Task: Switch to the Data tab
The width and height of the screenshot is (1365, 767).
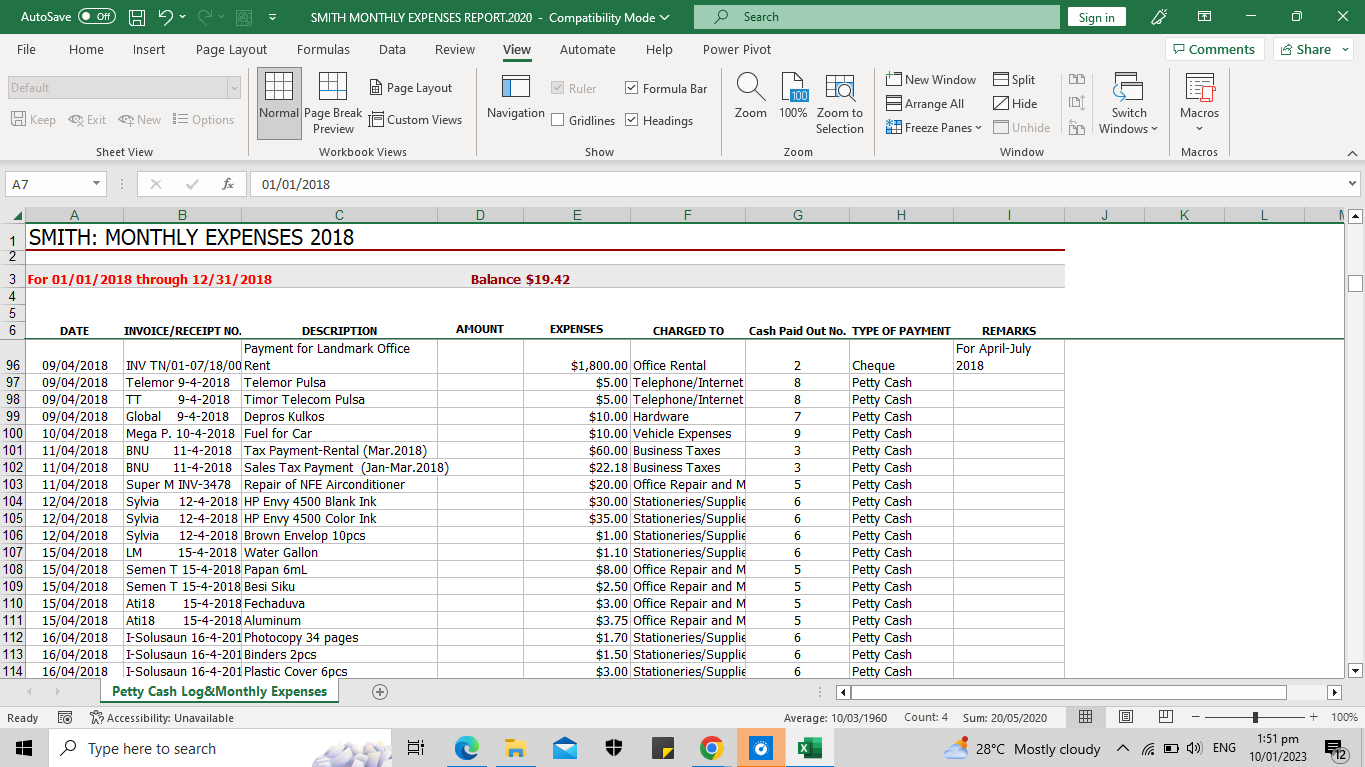Action: 392,49
